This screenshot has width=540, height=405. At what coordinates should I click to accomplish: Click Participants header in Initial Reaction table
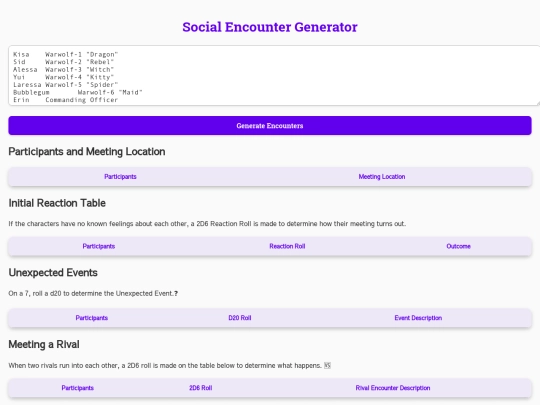(98, 246)
